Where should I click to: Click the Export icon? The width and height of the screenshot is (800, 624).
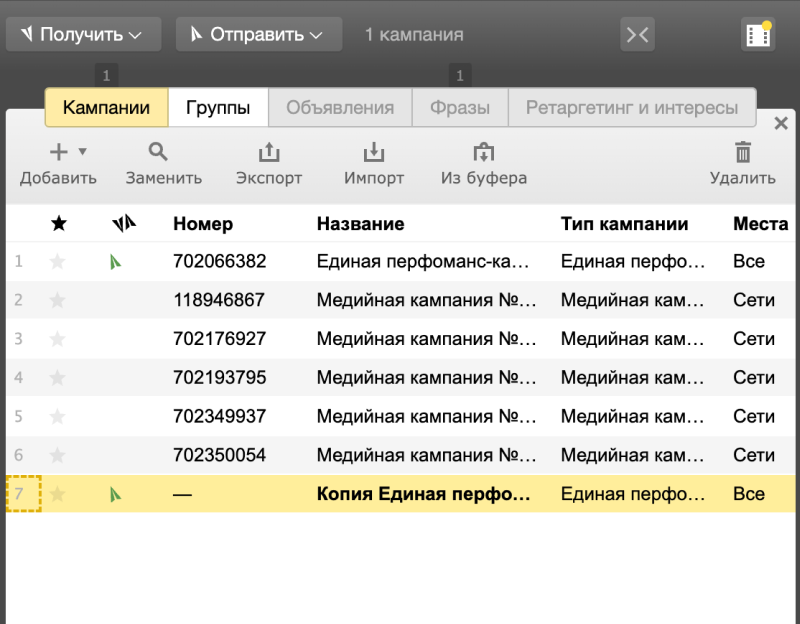269,152
